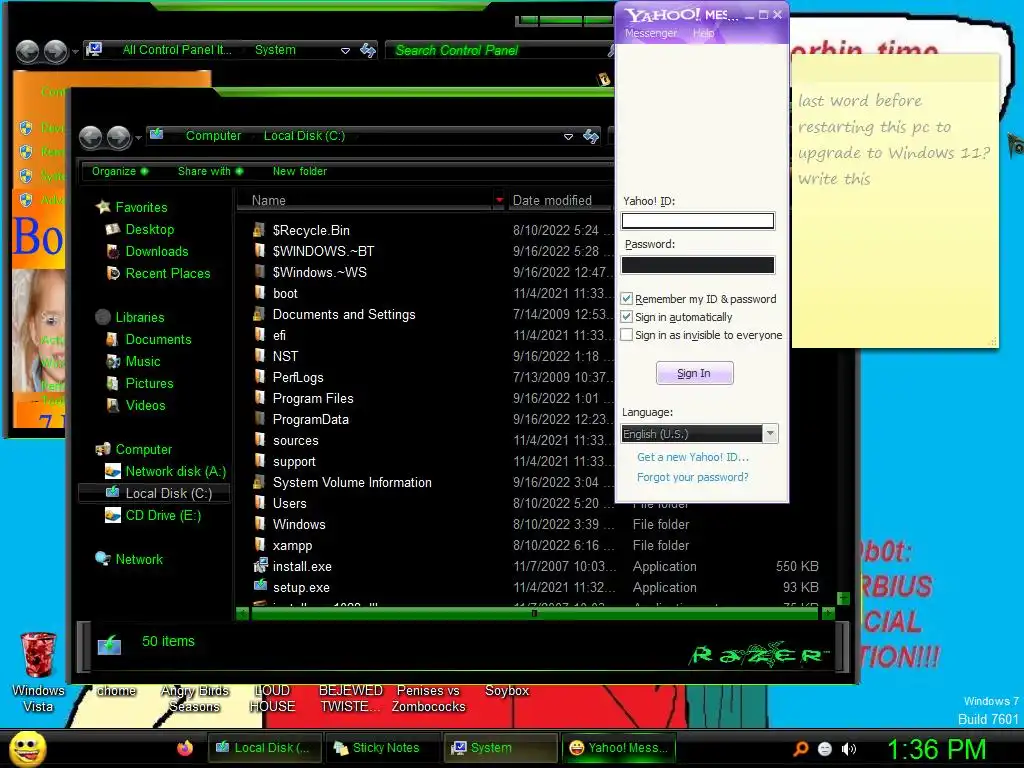Focus the Yahoo! ID input field
The height and width of the screenshot is (768, 1024).
(697, 221)
